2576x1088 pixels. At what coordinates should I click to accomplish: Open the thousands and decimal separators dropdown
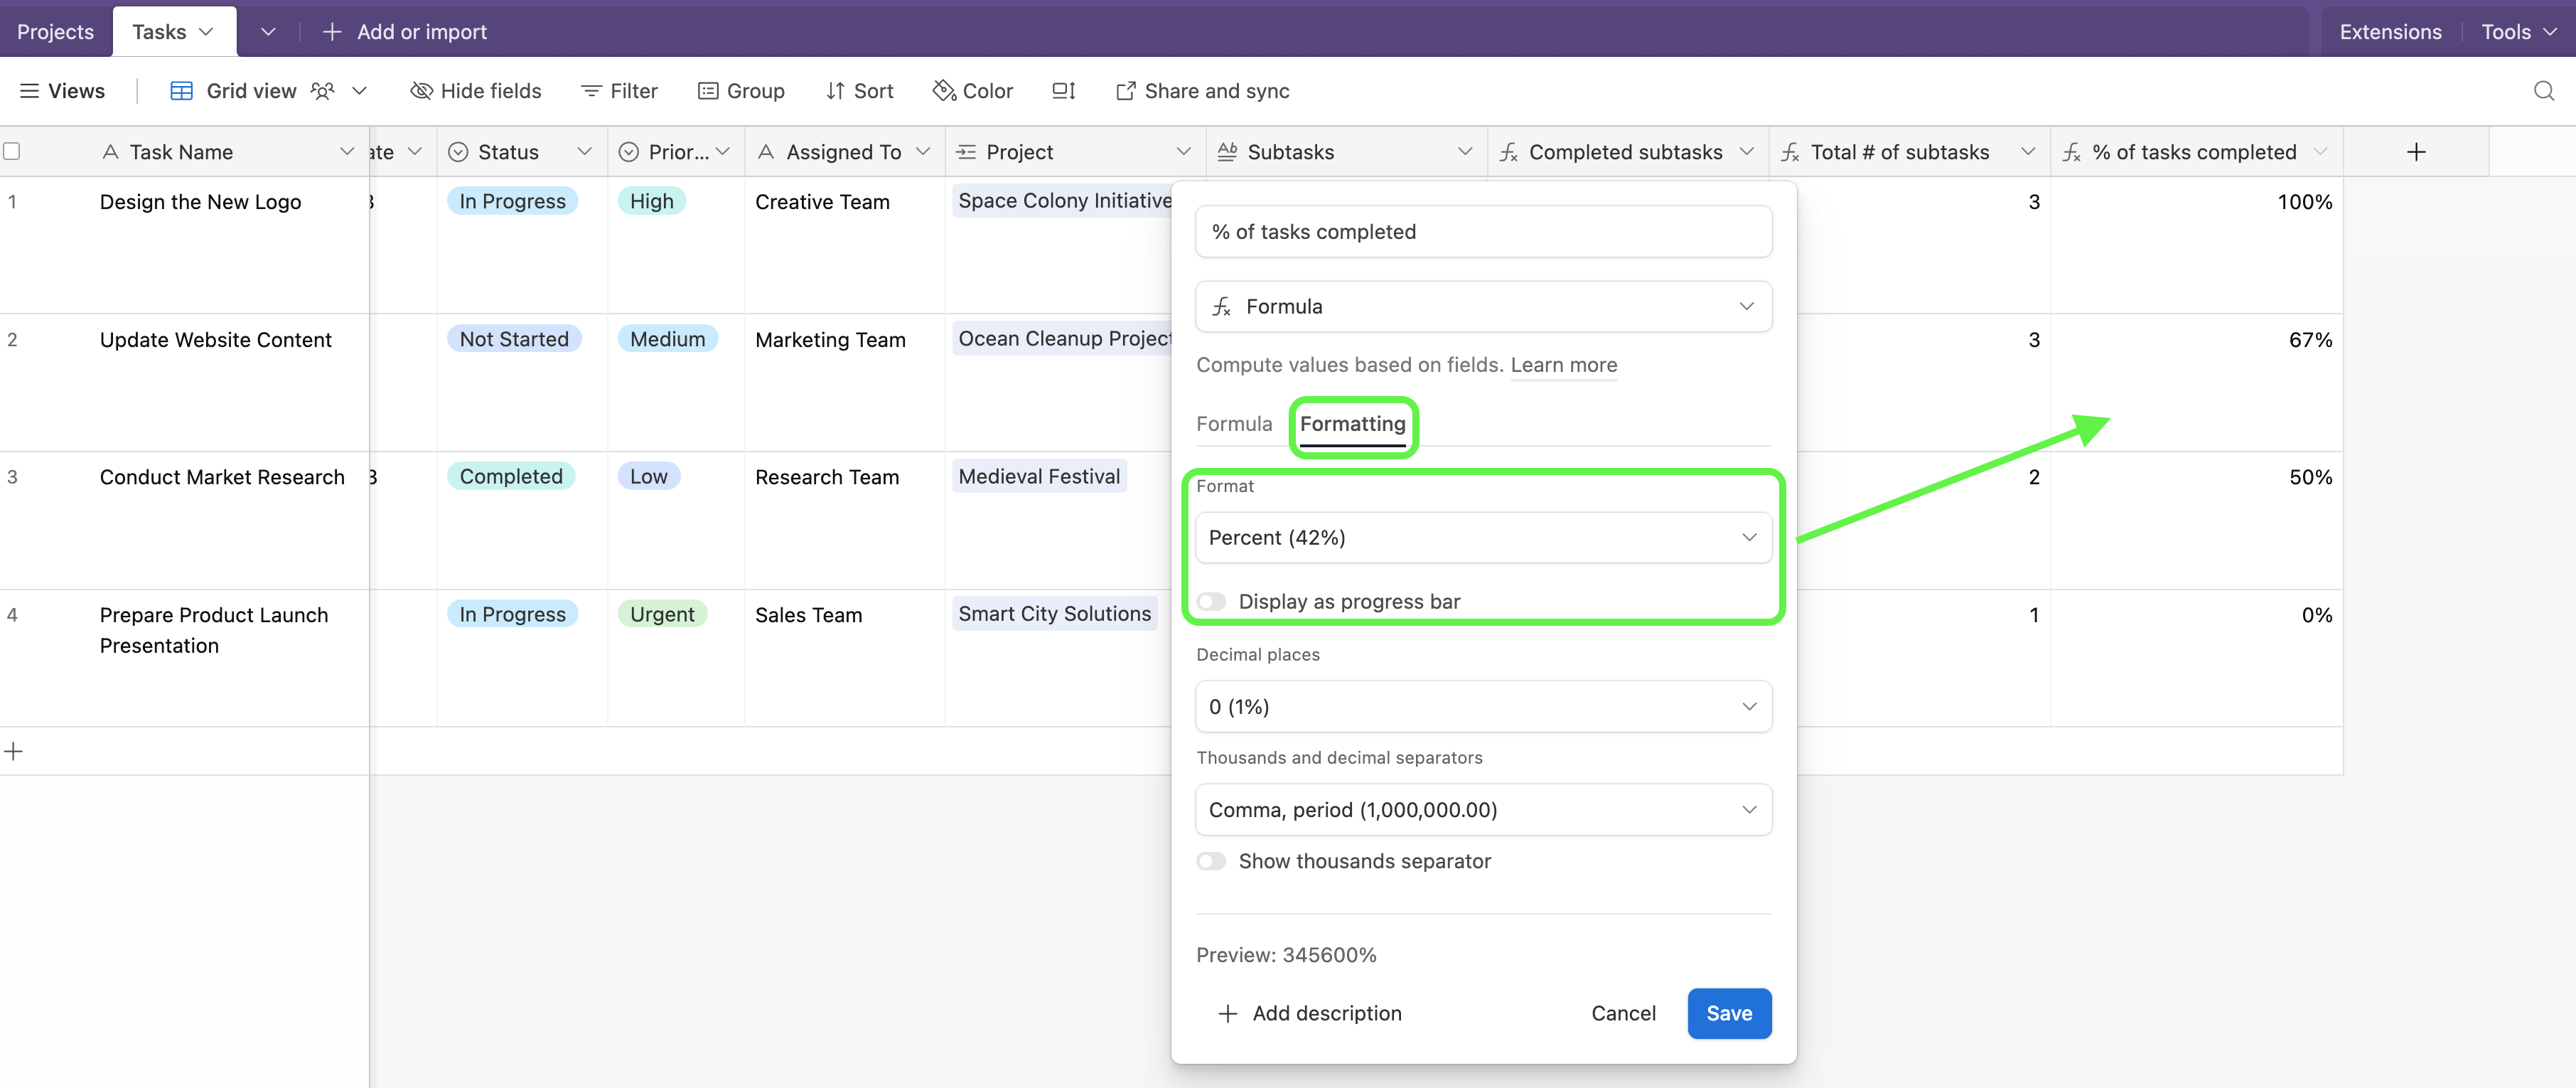1483,809
